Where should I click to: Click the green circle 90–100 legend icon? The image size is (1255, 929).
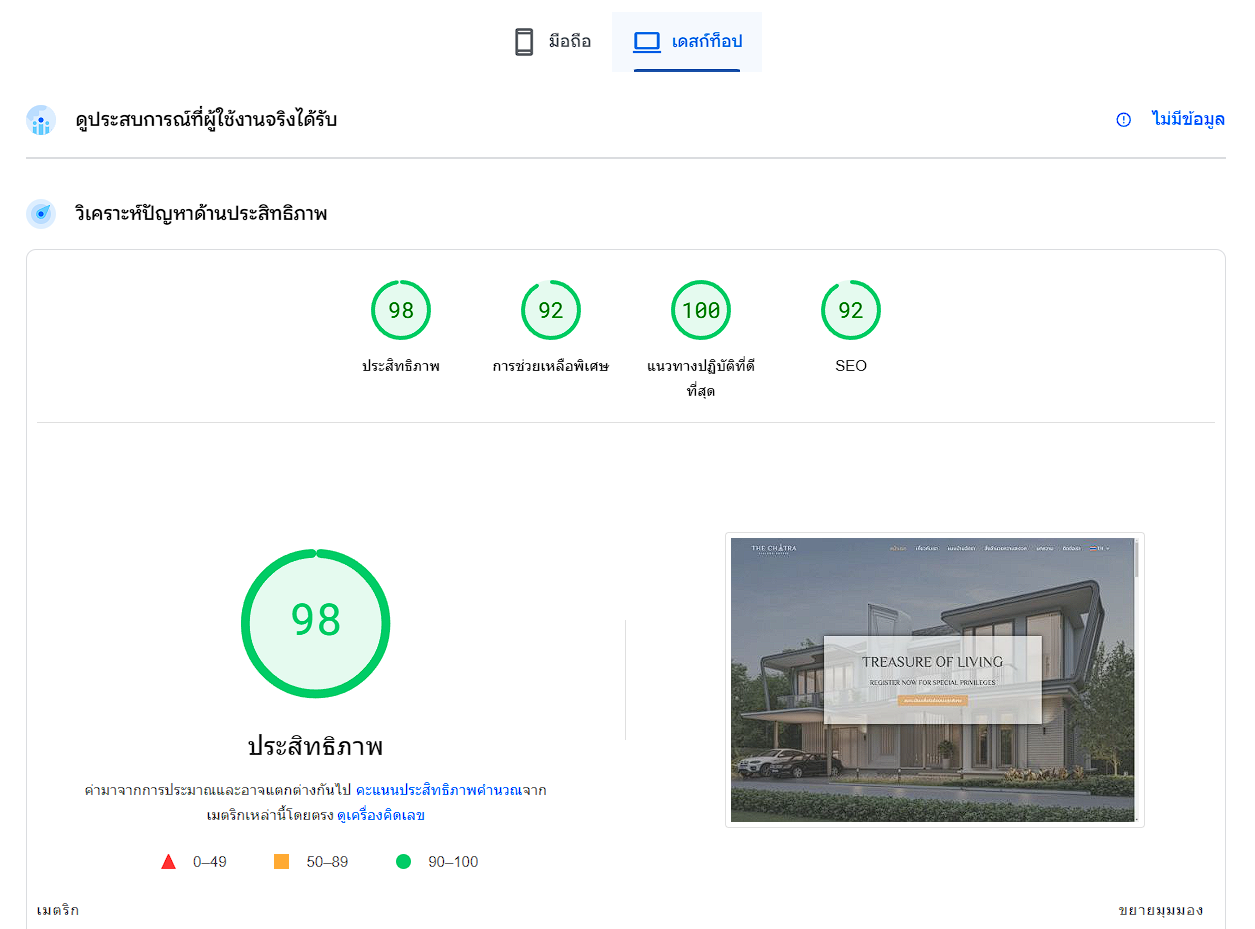404,861
